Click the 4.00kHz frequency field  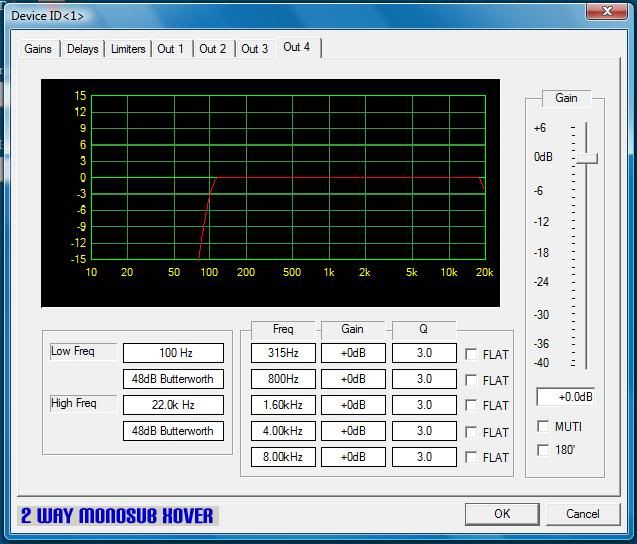[x=283, y=431]
